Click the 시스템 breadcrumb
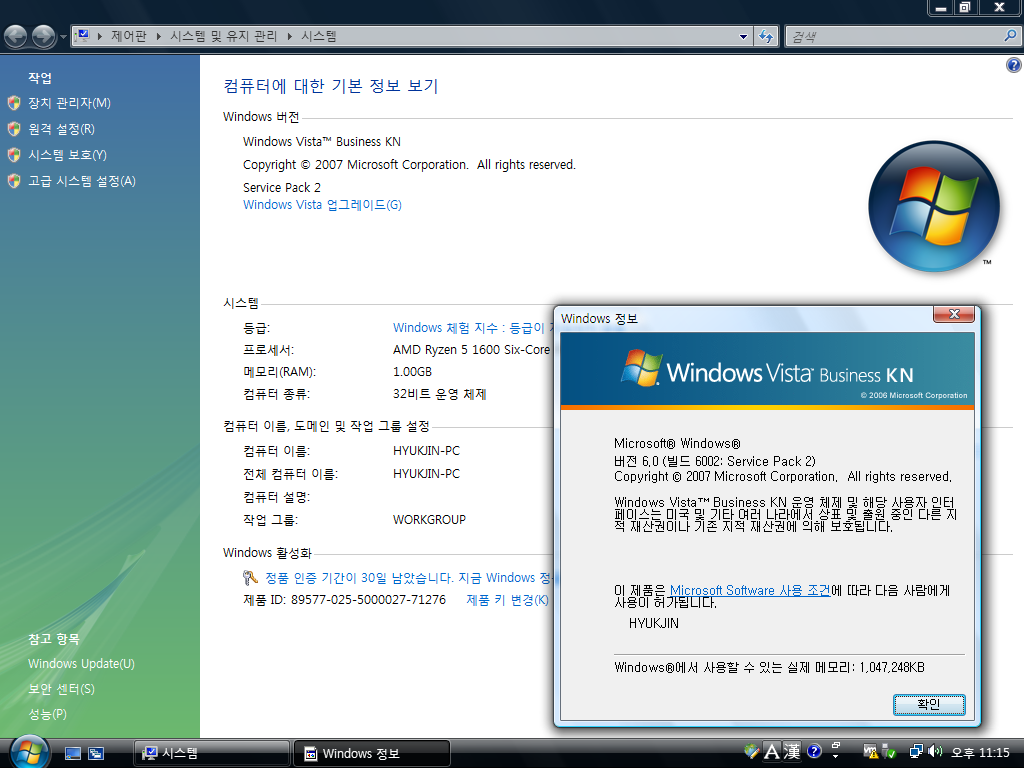The image size is (1024, 768). click(x=319, y=37)
